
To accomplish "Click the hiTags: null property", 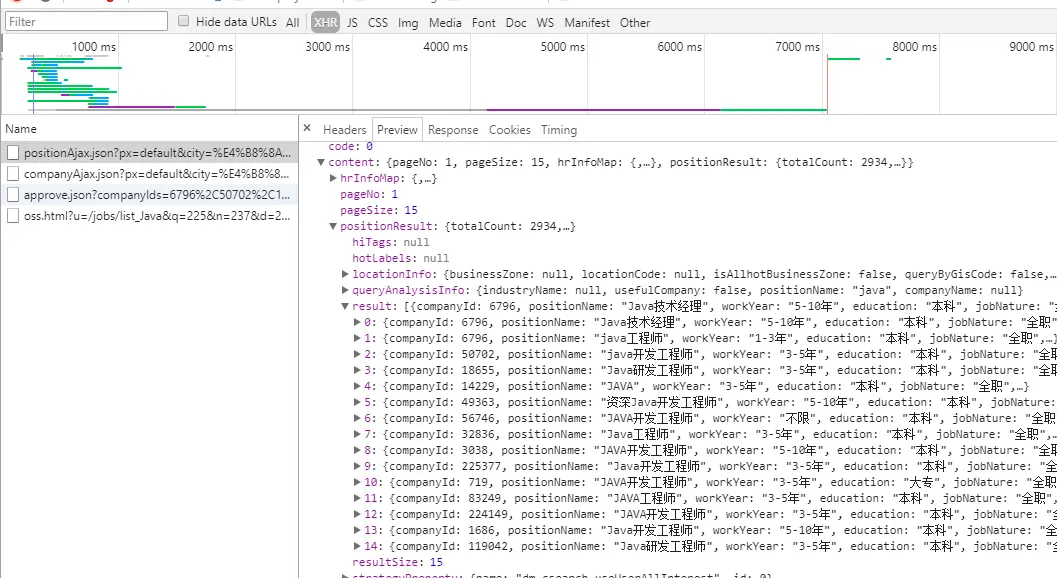I will (x=390, y=242).
